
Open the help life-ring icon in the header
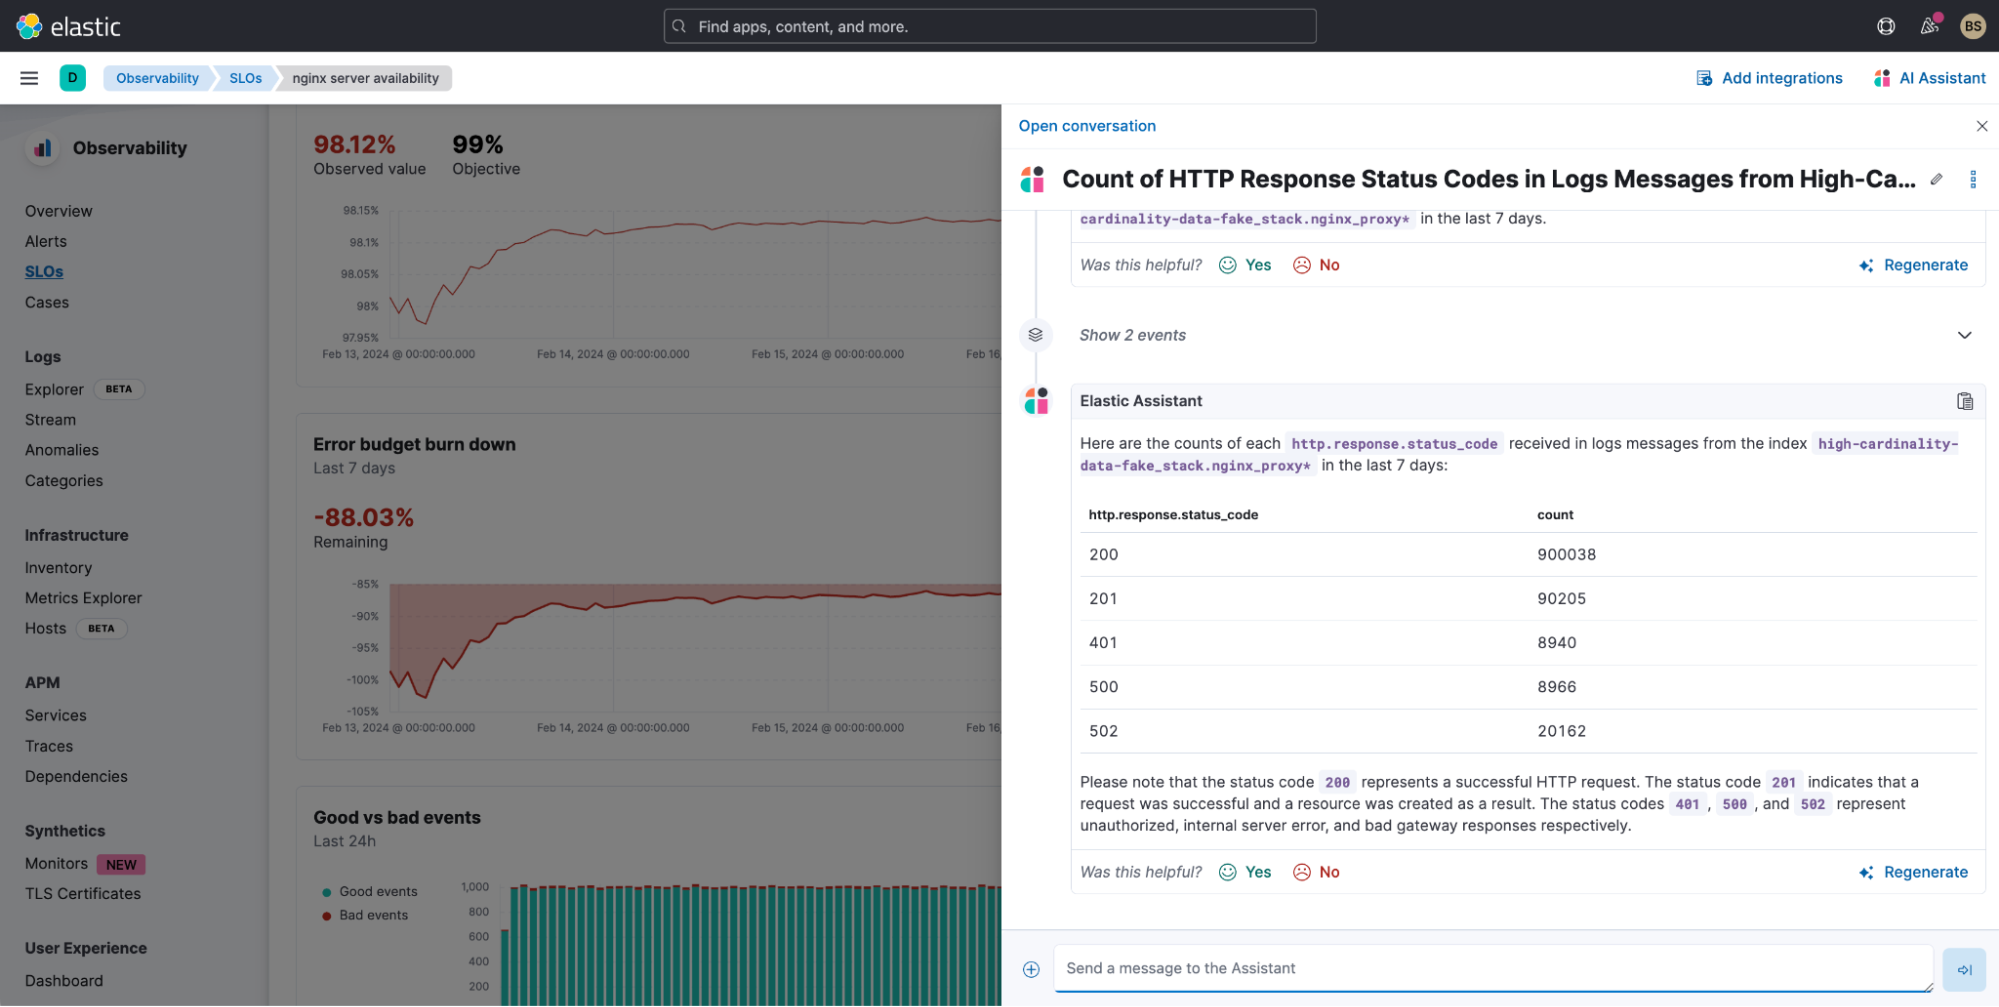pos(1886,25)
